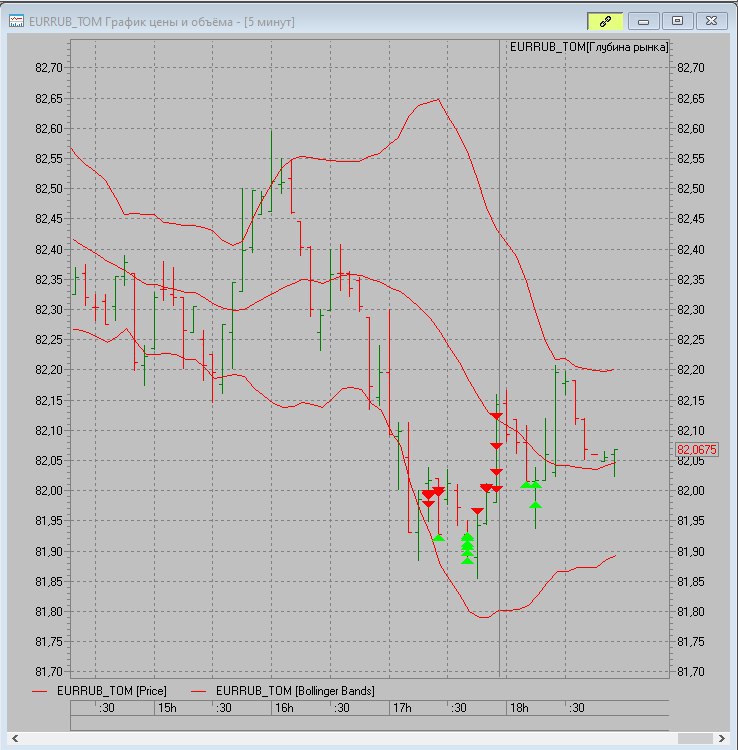Click the yellow chain link button
The height and width of the screenshot is (750, 738).
click(x=605, y=21)
